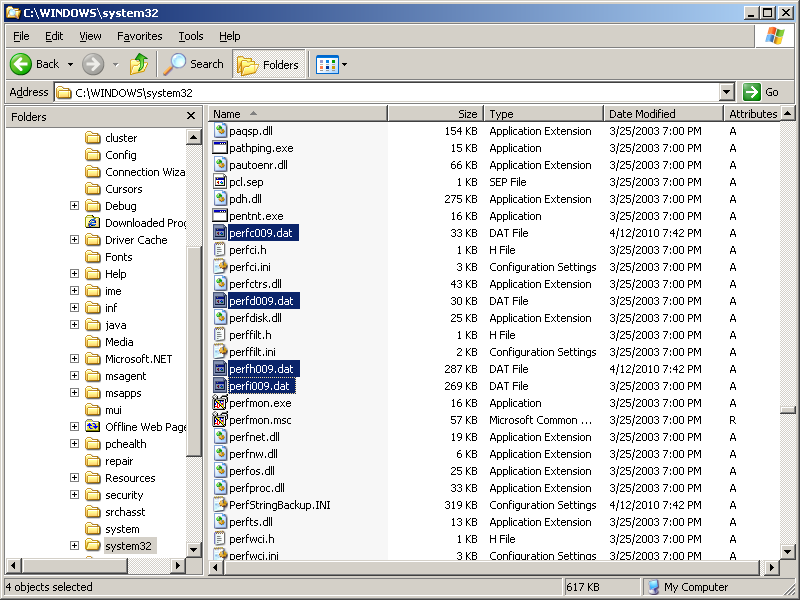Click the green Go arrow button

pyautogui.click(x=752, y=92)
